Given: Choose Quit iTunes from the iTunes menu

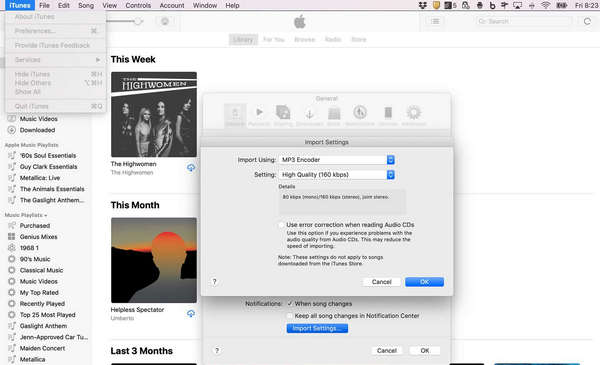Looking at the screenshot, I should [x=56, y=106].
